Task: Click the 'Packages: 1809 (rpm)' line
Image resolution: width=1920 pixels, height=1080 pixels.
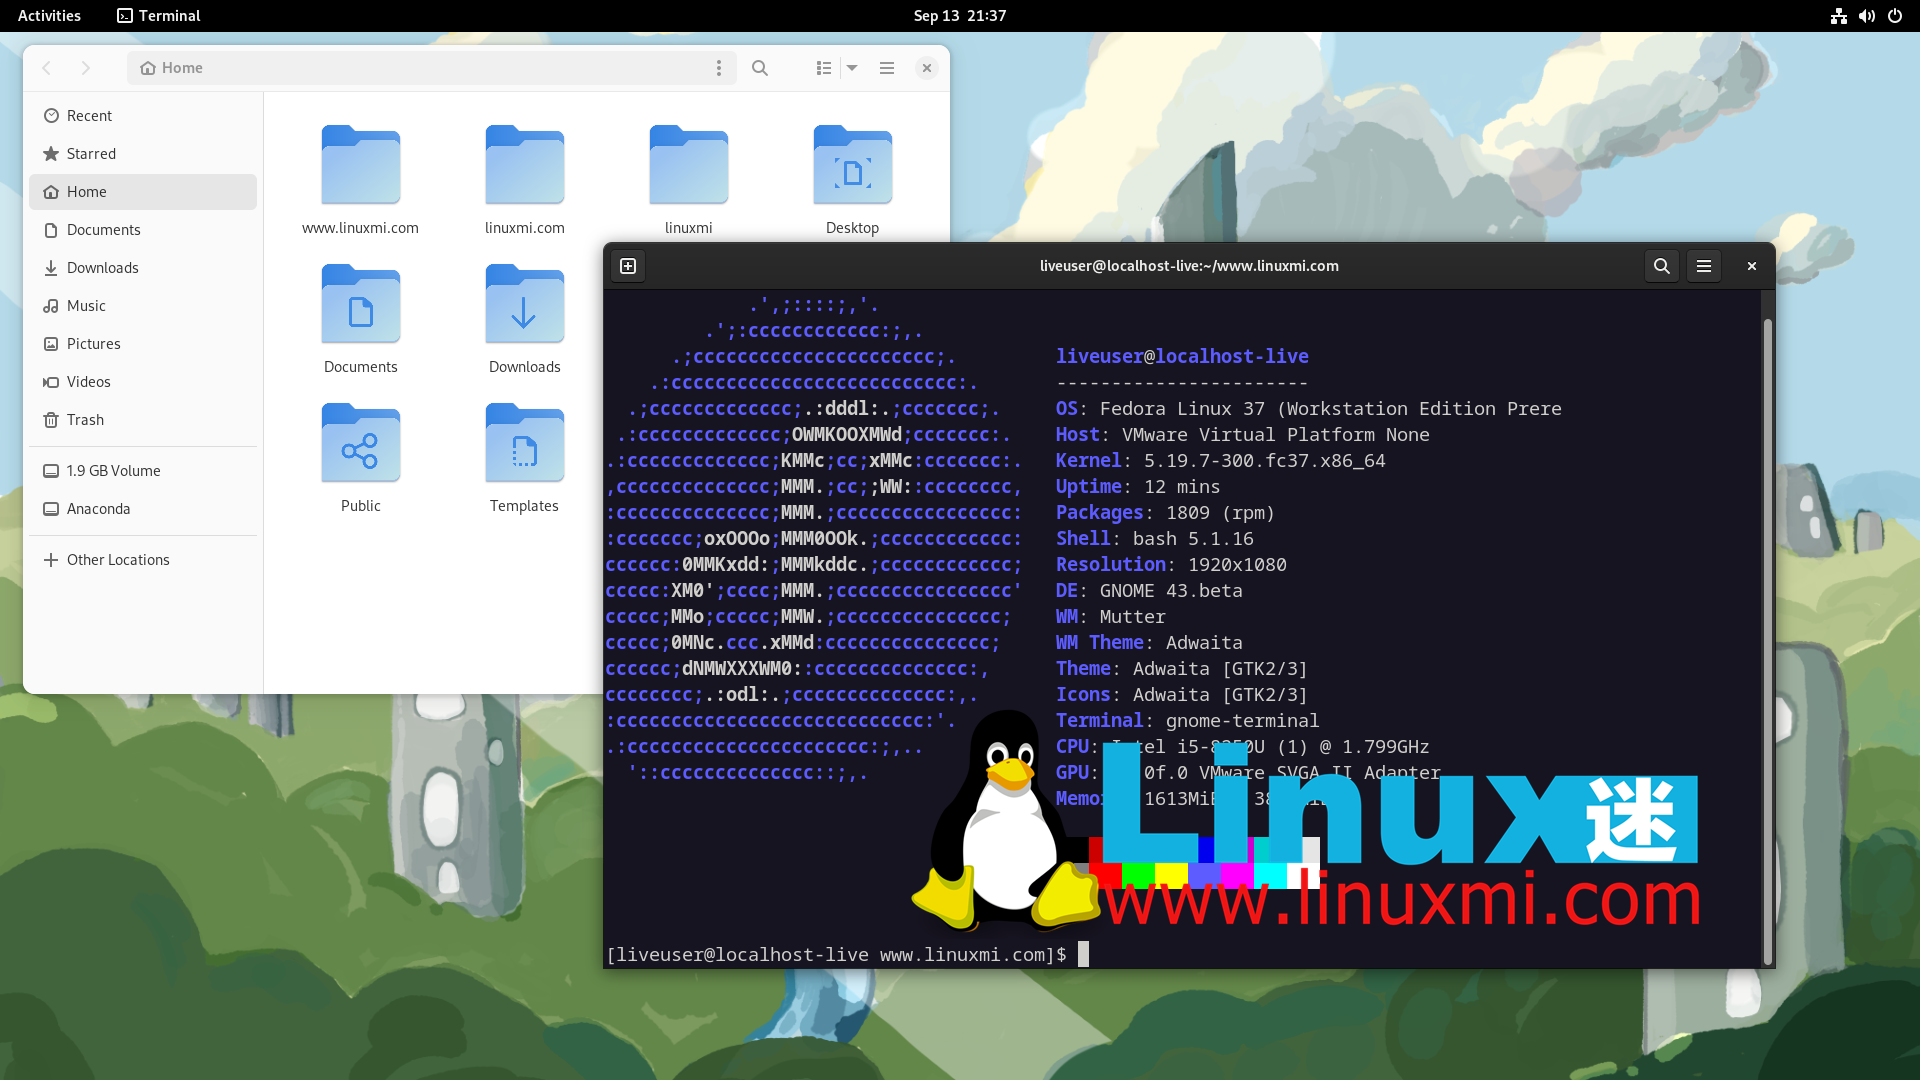Action: point(1165,513)
